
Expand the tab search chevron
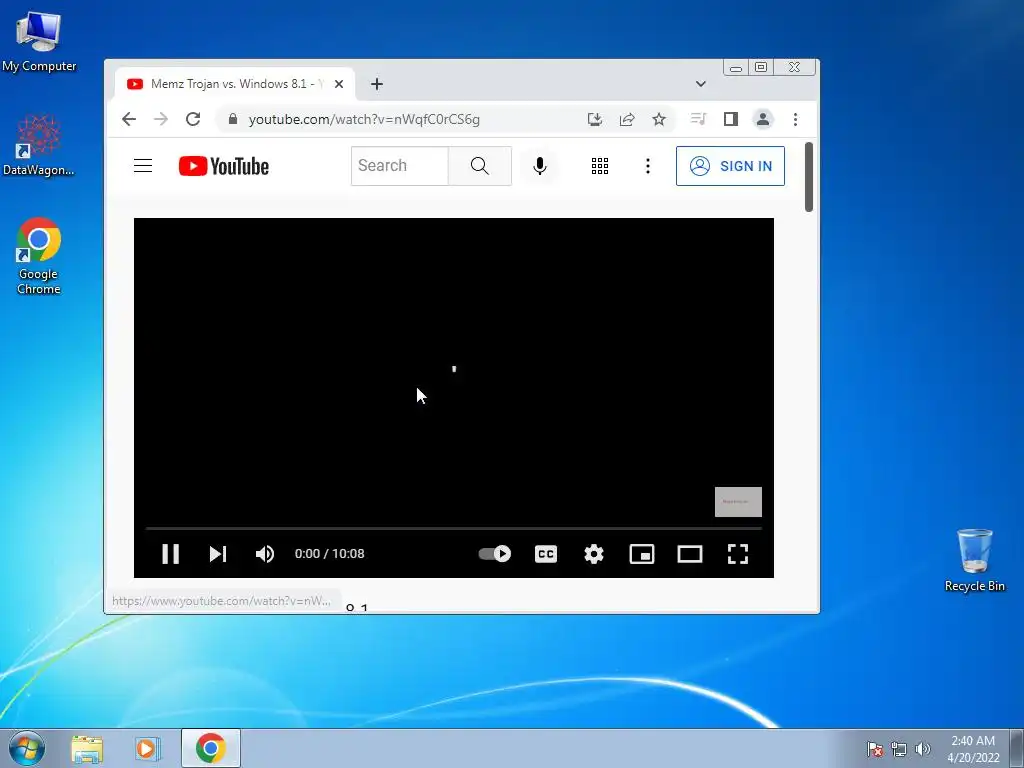point(701,84)
